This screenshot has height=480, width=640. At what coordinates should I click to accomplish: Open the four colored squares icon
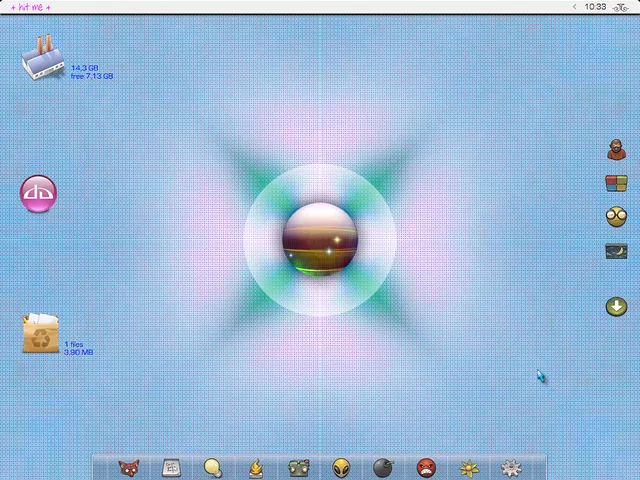[x=616, y=183]
